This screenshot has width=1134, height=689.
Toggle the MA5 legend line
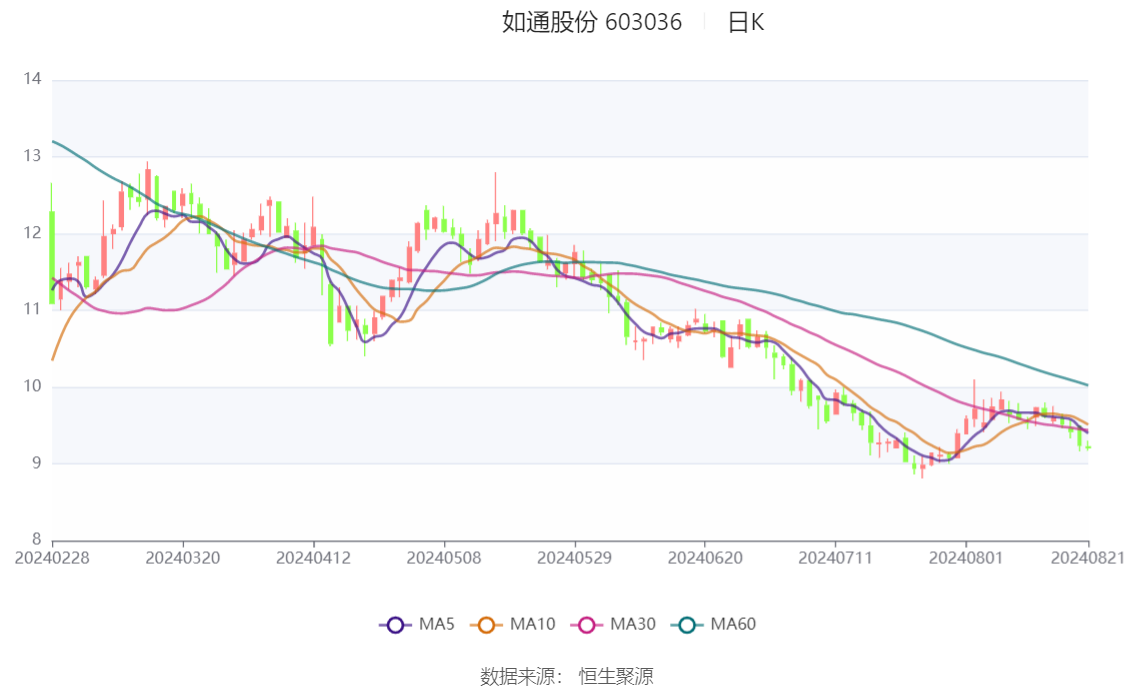(x=417, y=624)
